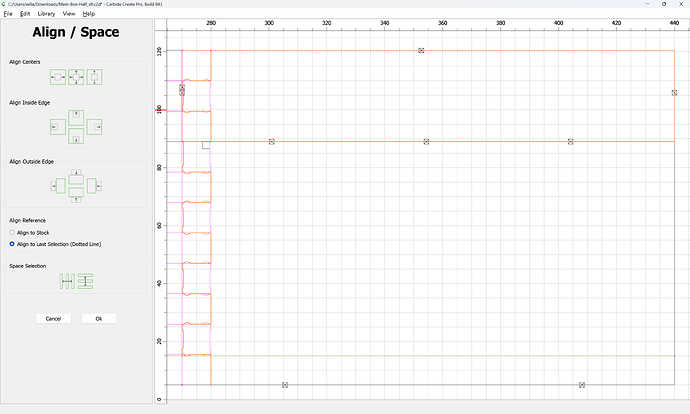
Task: Cancel the Align / Space operation
Action: [53, 319]
